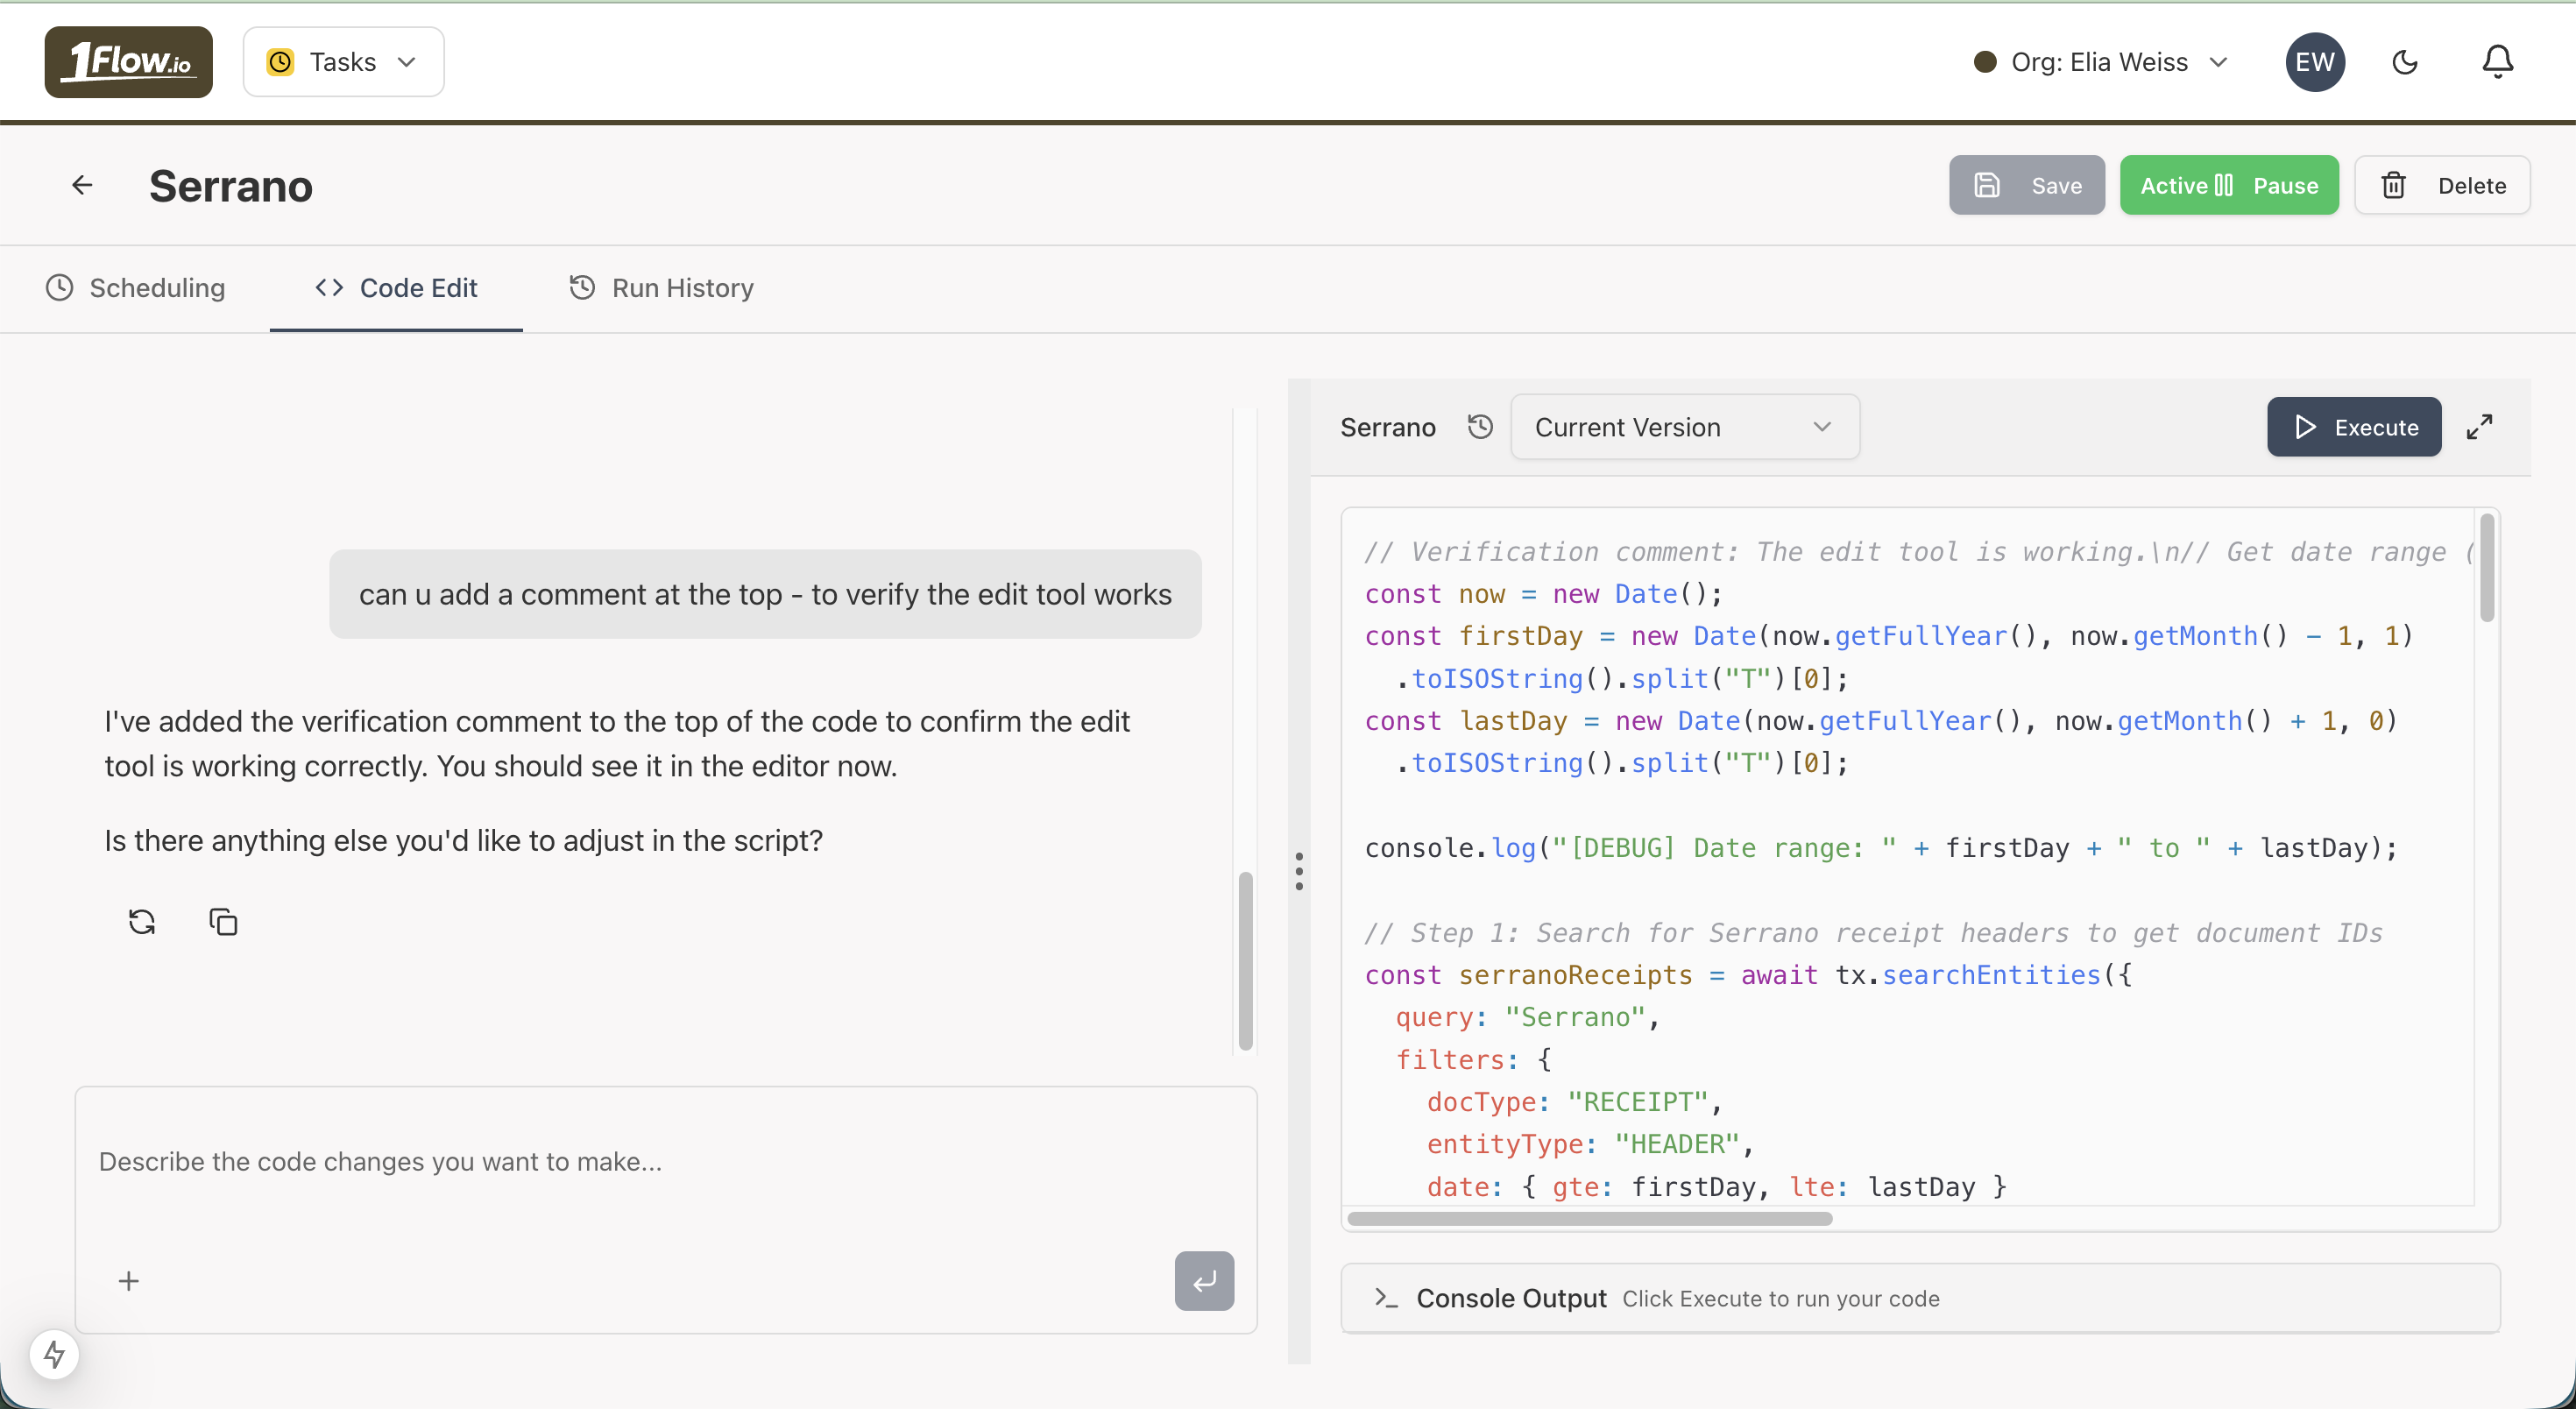Screen dimensions: 2576x1409
Task: Copy the assistant reply
Action: [223, 921]
